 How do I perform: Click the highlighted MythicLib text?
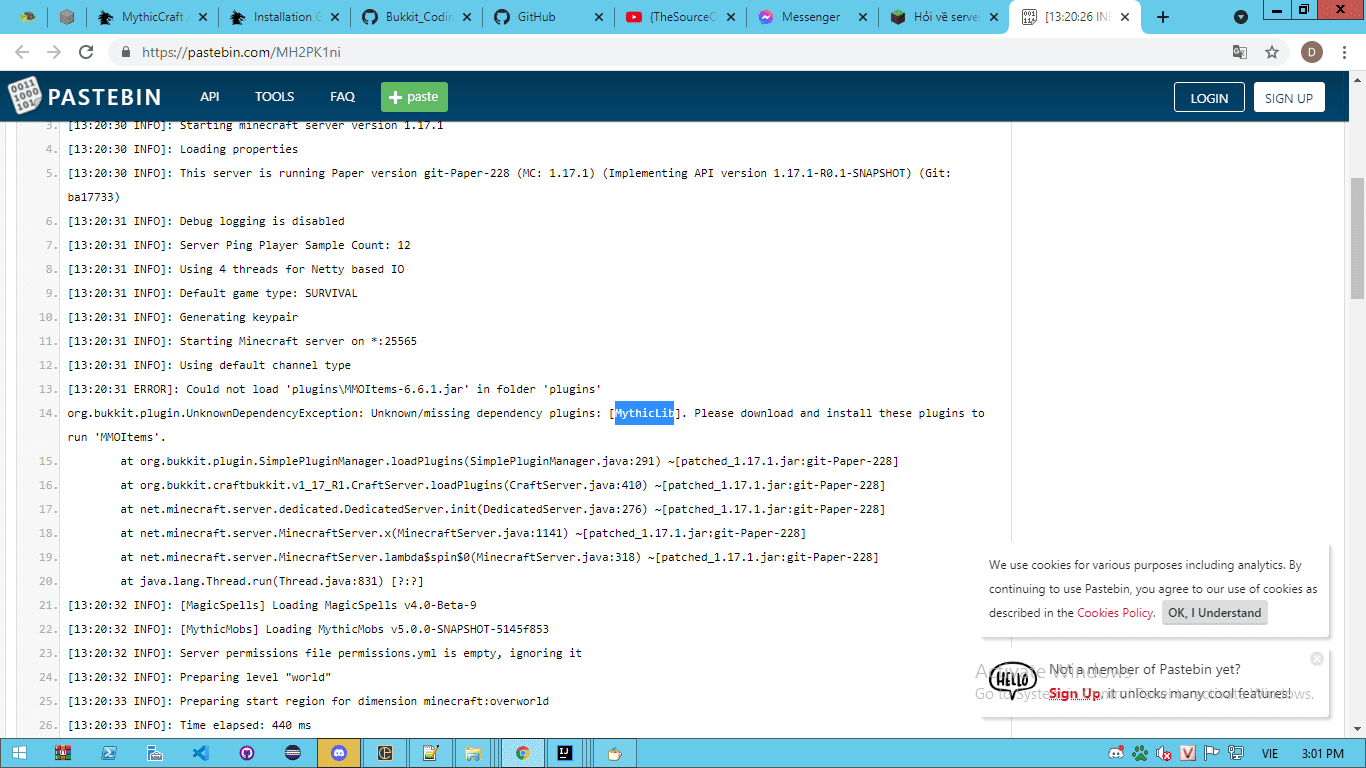click(x=644, y=413)
